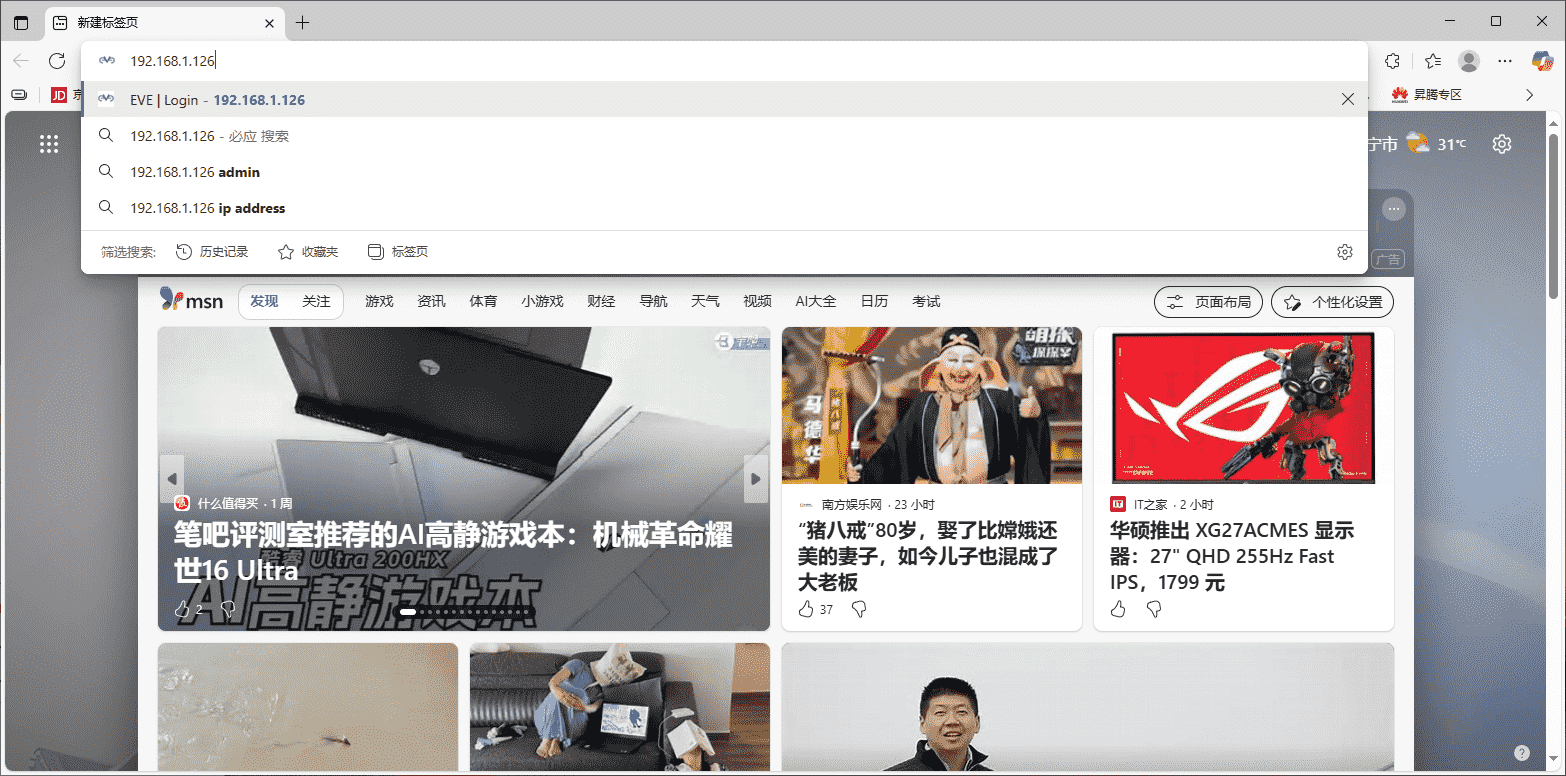Click the help question mark icon
This screenshot has height=776, width=1566.
tap(1521, 753)
